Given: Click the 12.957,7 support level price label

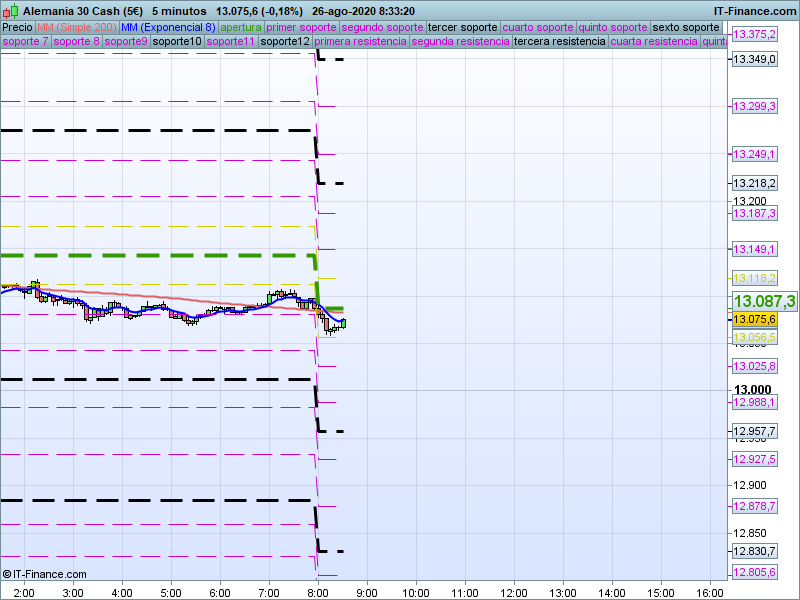Looking at the screenshot, I should click(x=755, y=431).
